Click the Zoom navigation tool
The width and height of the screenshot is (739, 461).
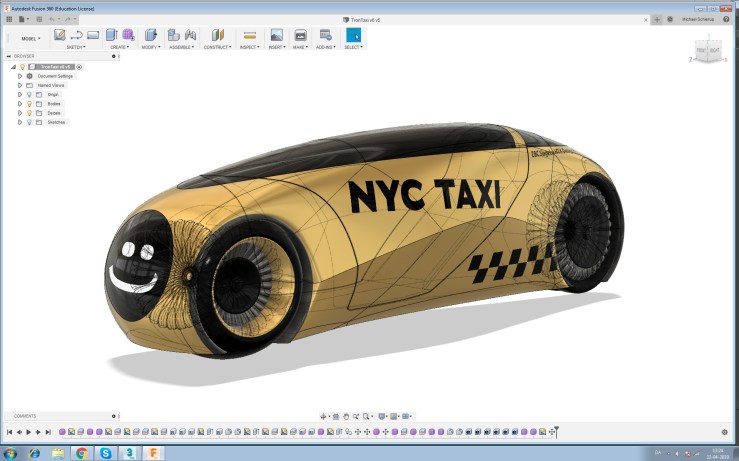(356, 416)
